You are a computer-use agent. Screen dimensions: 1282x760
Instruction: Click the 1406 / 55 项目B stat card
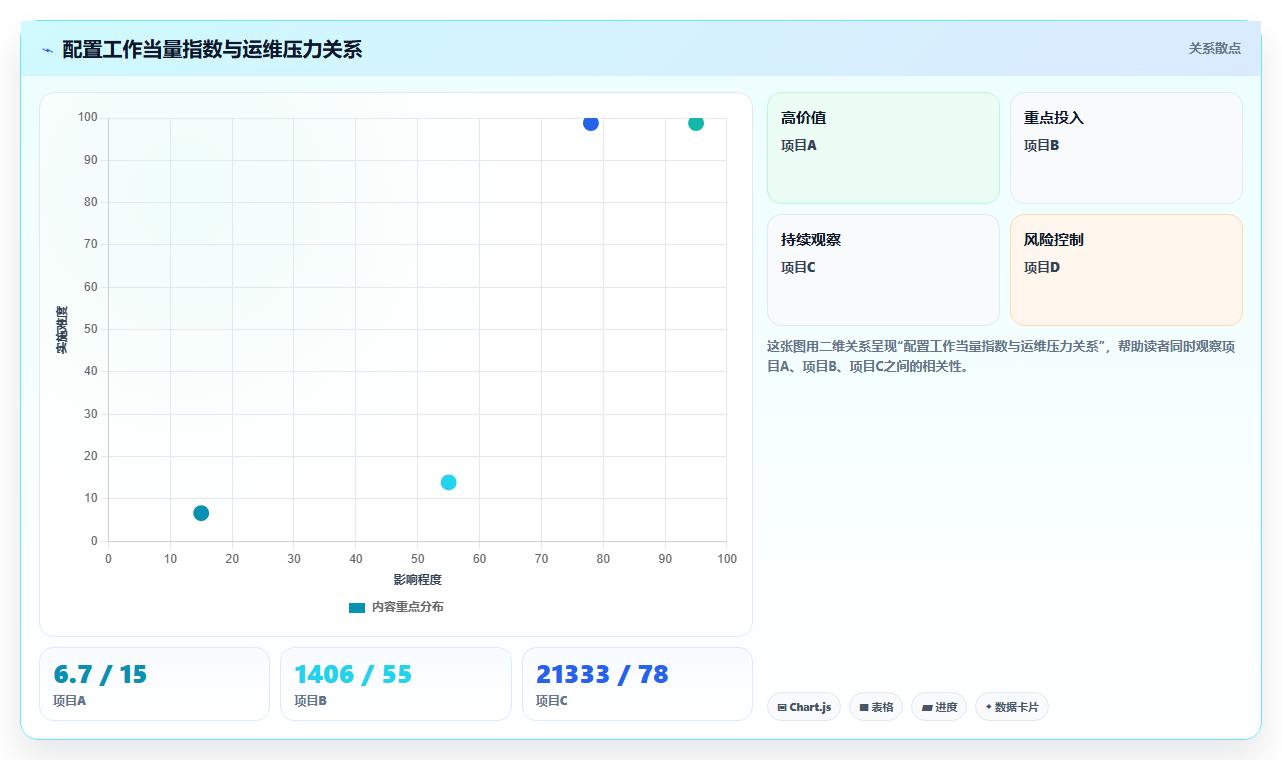point(396,684)
